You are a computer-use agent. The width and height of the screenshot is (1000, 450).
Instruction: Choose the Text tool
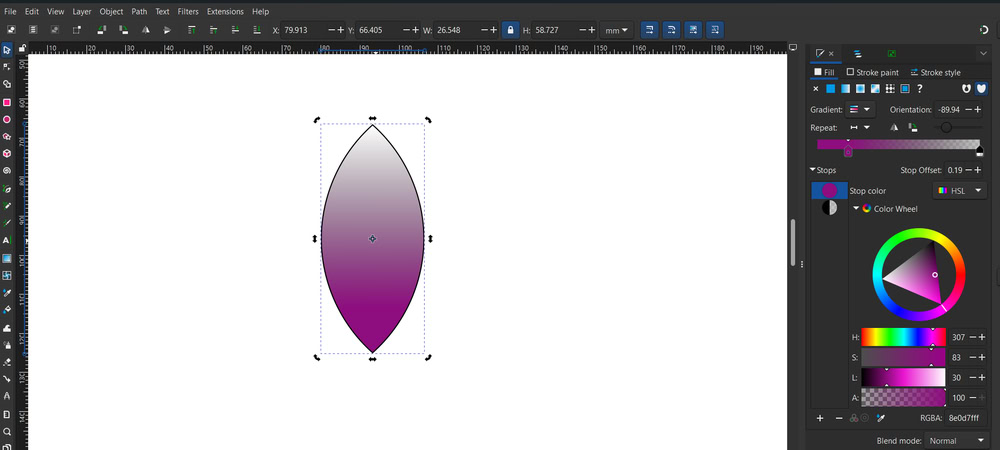point(7,240)
